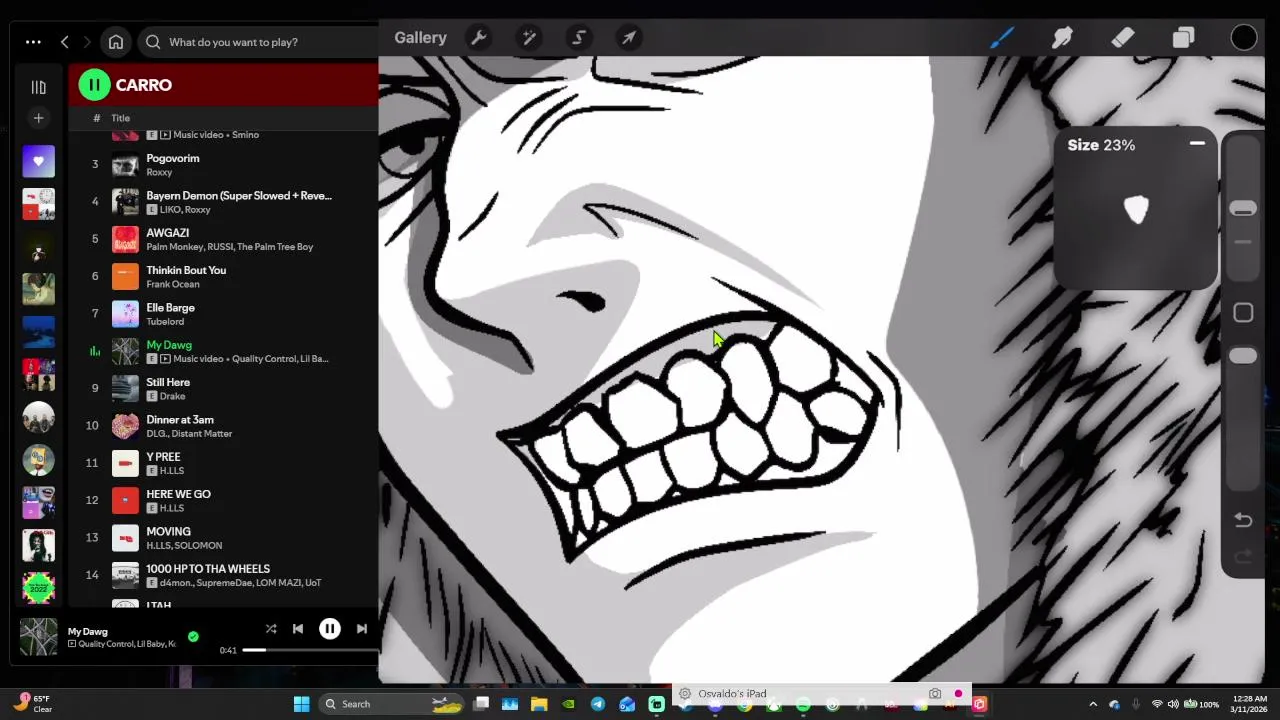Select the playing My Dawg row
This screenshot has height=720, width=1280.
click(x=224, y=351)
